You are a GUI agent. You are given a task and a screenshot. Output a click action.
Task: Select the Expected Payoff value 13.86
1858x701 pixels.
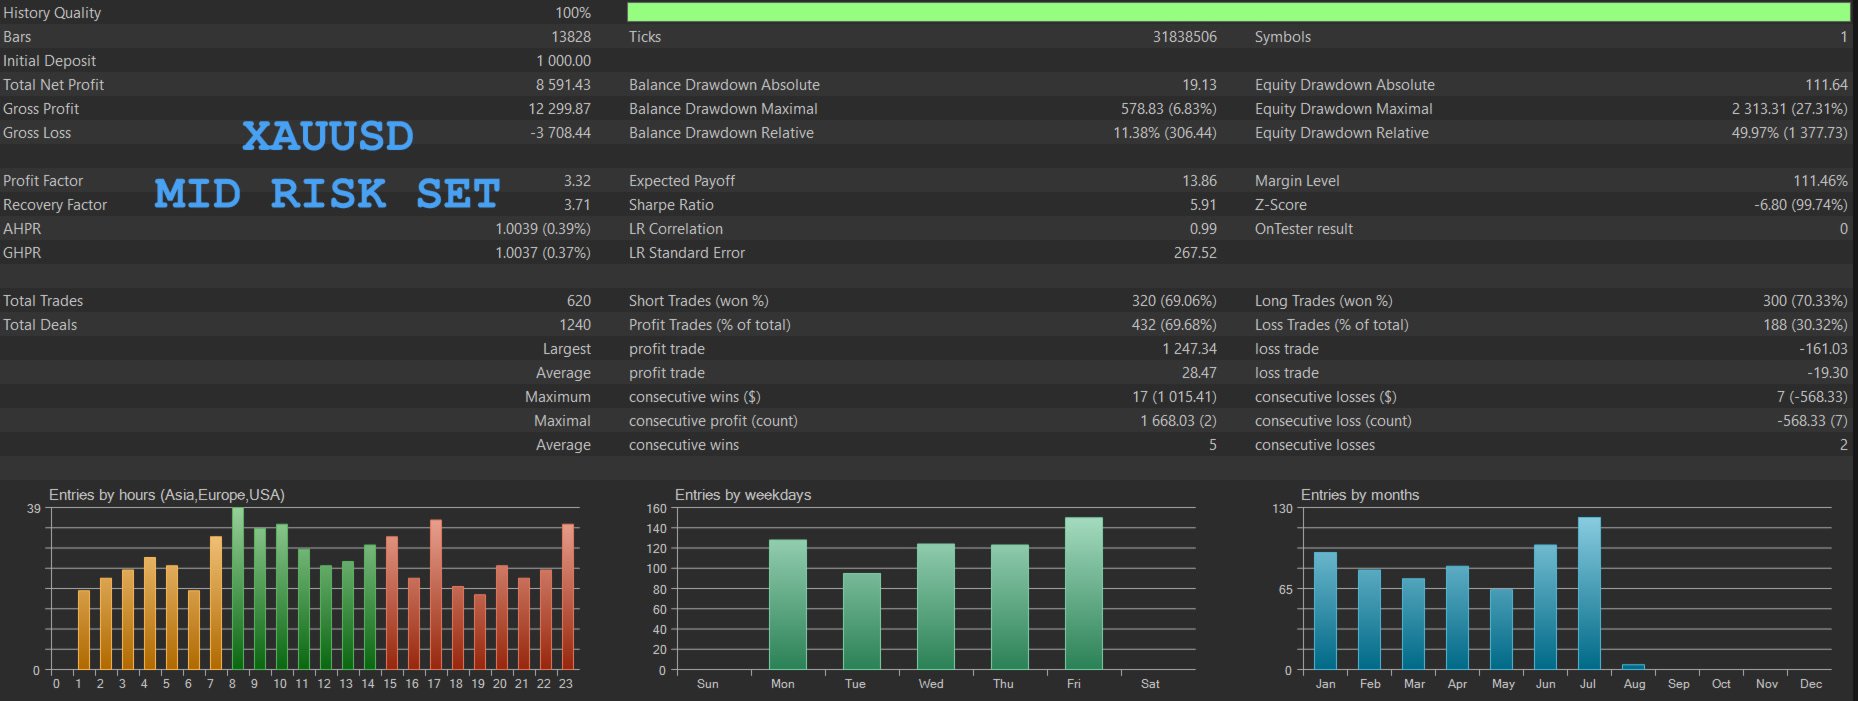(x=1200, y=181)
